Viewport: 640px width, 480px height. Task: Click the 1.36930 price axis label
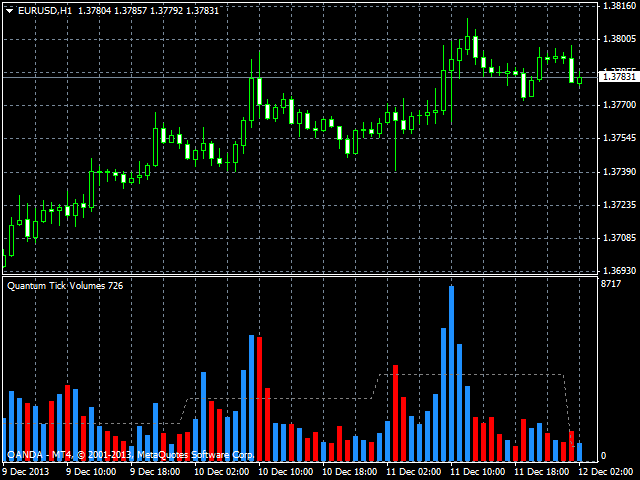tap(617, 271)
